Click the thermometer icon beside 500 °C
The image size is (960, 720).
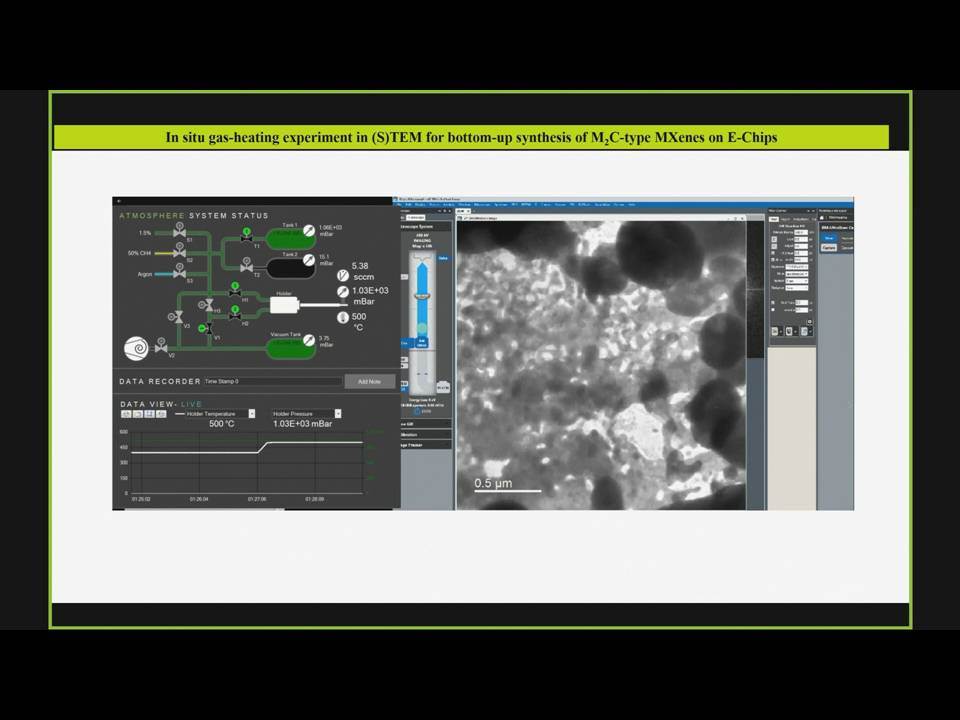coord(343,317)
